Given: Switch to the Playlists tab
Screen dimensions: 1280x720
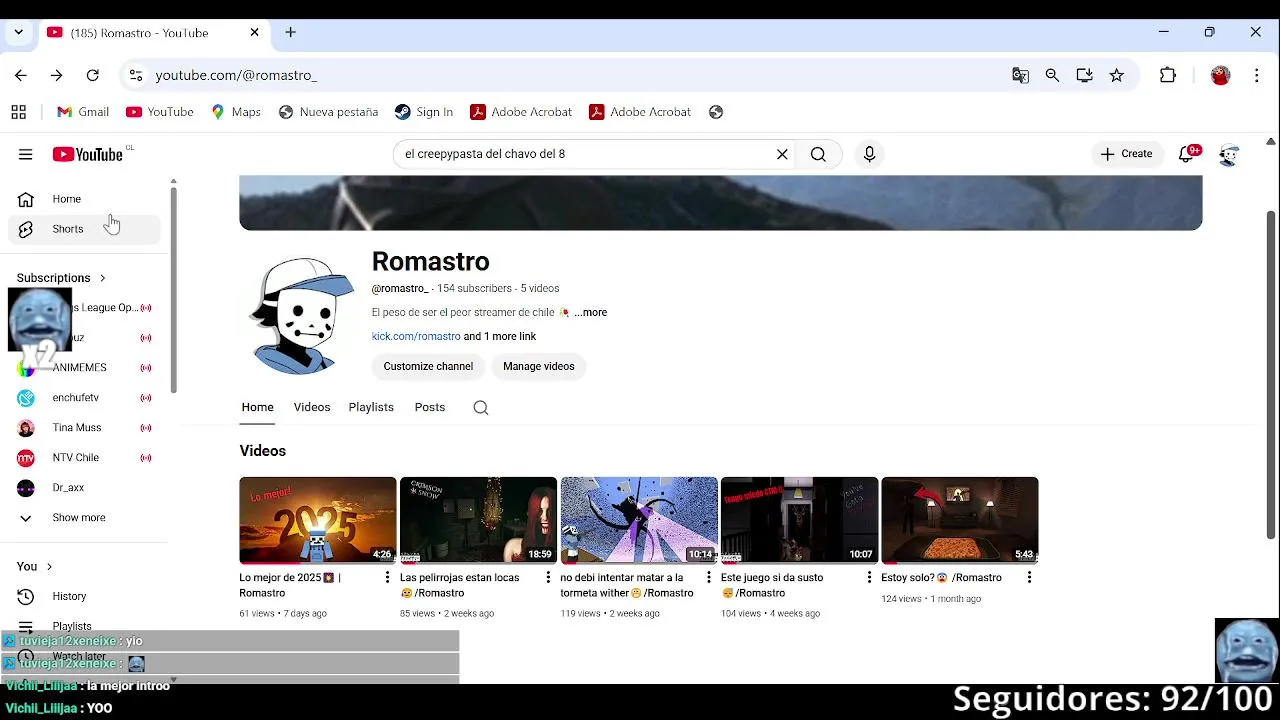Looking at the screenshot, I should 371,407.
